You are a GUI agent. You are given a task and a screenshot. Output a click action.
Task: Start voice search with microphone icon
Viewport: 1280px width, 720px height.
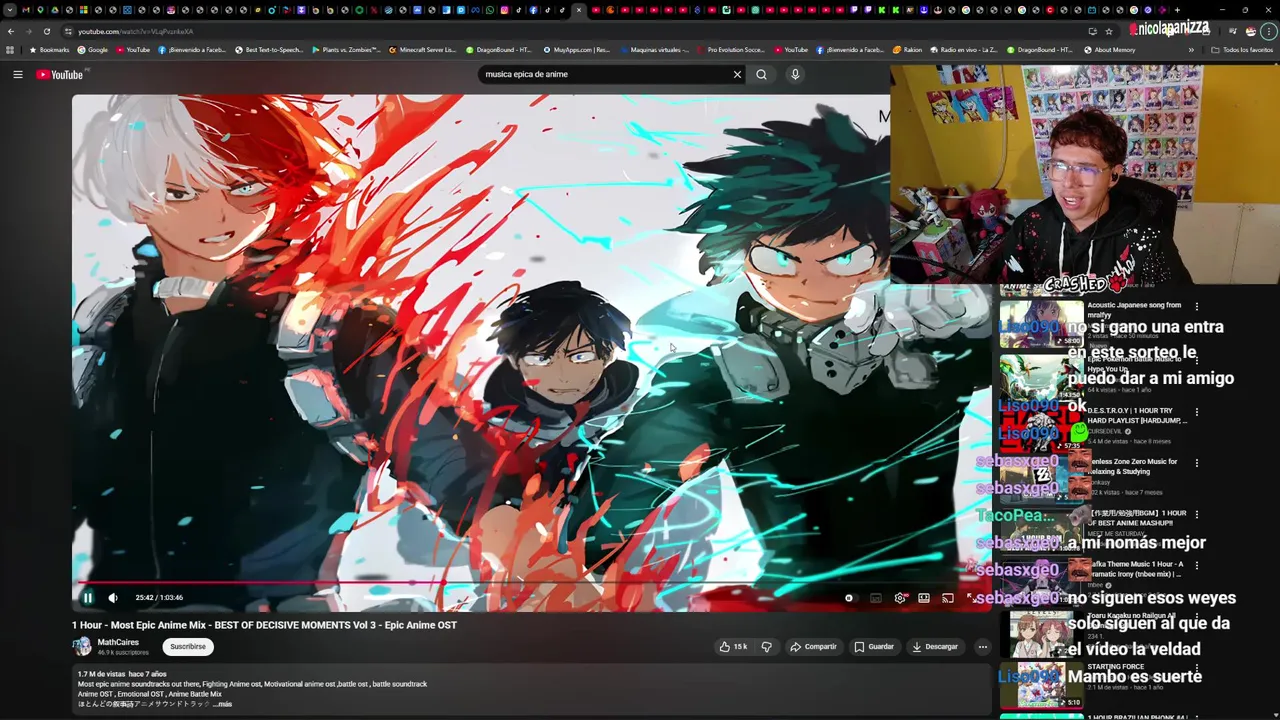tap(795, 74)
